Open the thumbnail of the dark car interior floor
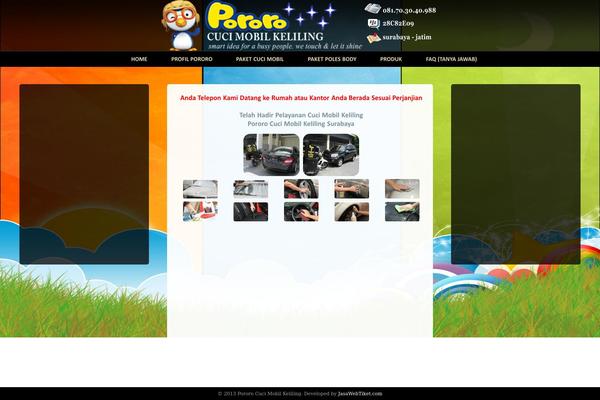The width and height of the screenshot is (600, 400). click(x=251, y=212)
